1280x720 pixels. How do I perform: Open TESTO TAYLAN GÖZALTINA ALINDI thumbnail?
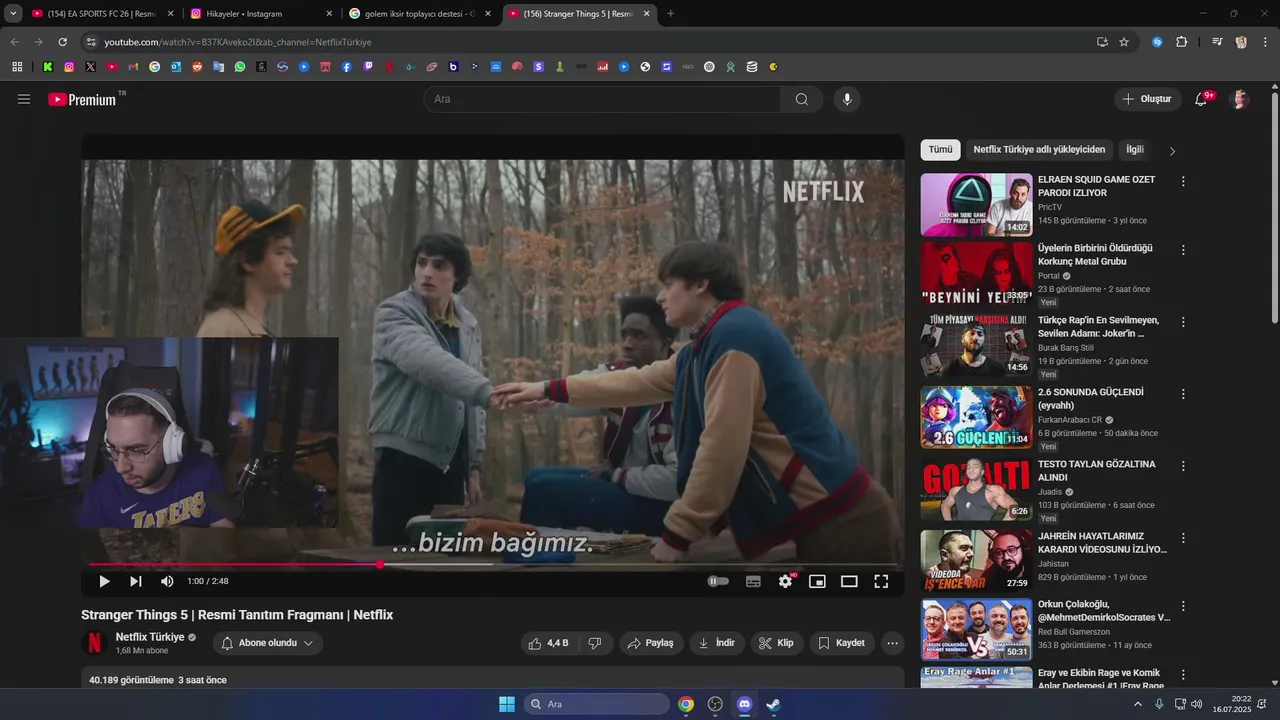point(976,489)
